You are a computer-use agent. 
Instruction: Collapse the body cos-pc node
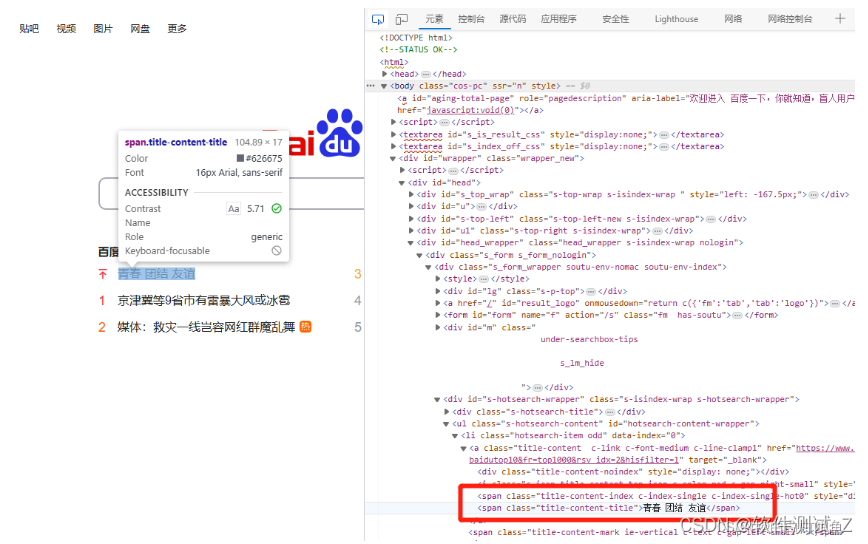click(x=384, y=86)
